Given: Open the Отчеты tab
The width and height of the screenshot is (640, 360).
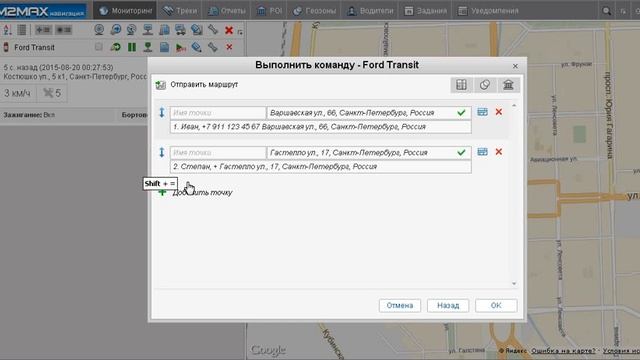Looking at the screenshot, I should click(x=227, y=11).
